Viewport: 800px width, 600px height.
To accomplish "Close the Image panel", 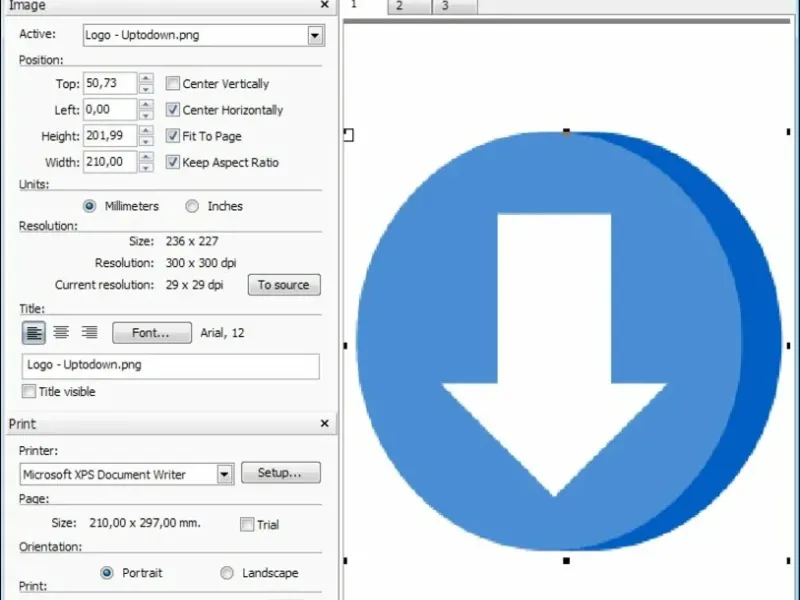I will 324,5.
